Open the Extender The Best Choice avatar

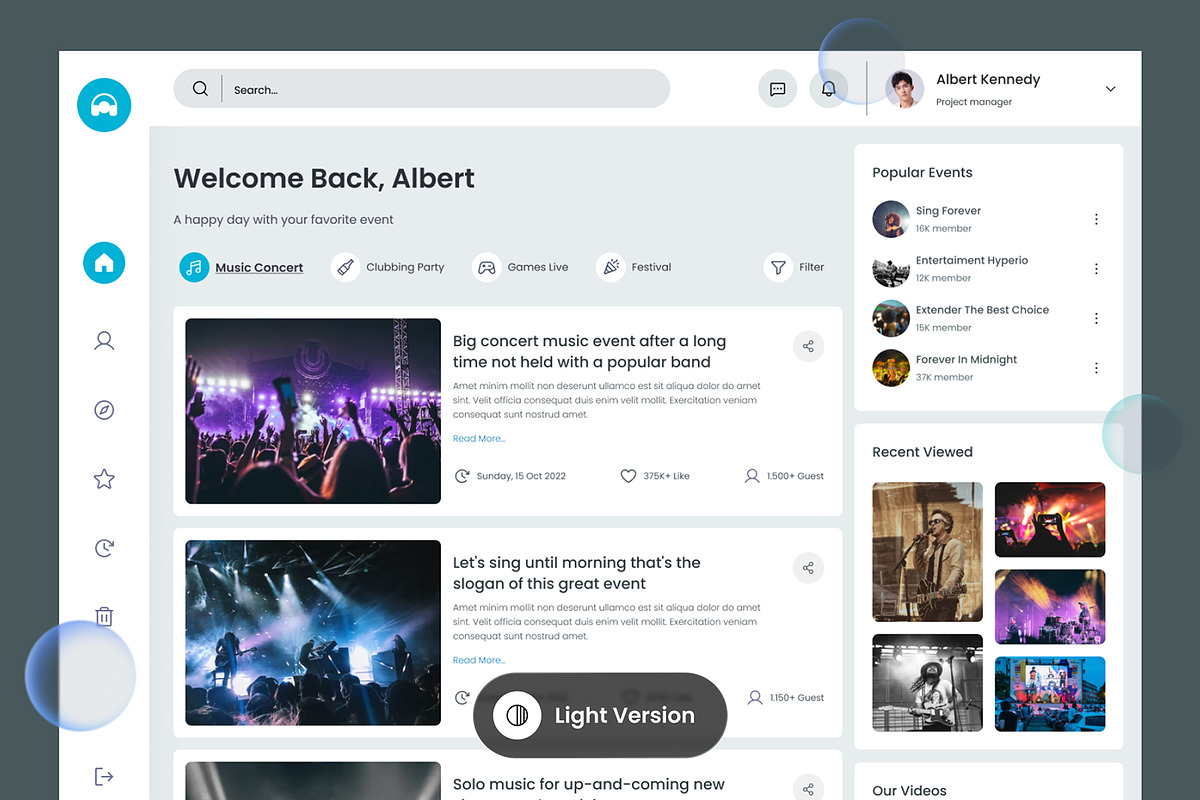click(891, 318)
